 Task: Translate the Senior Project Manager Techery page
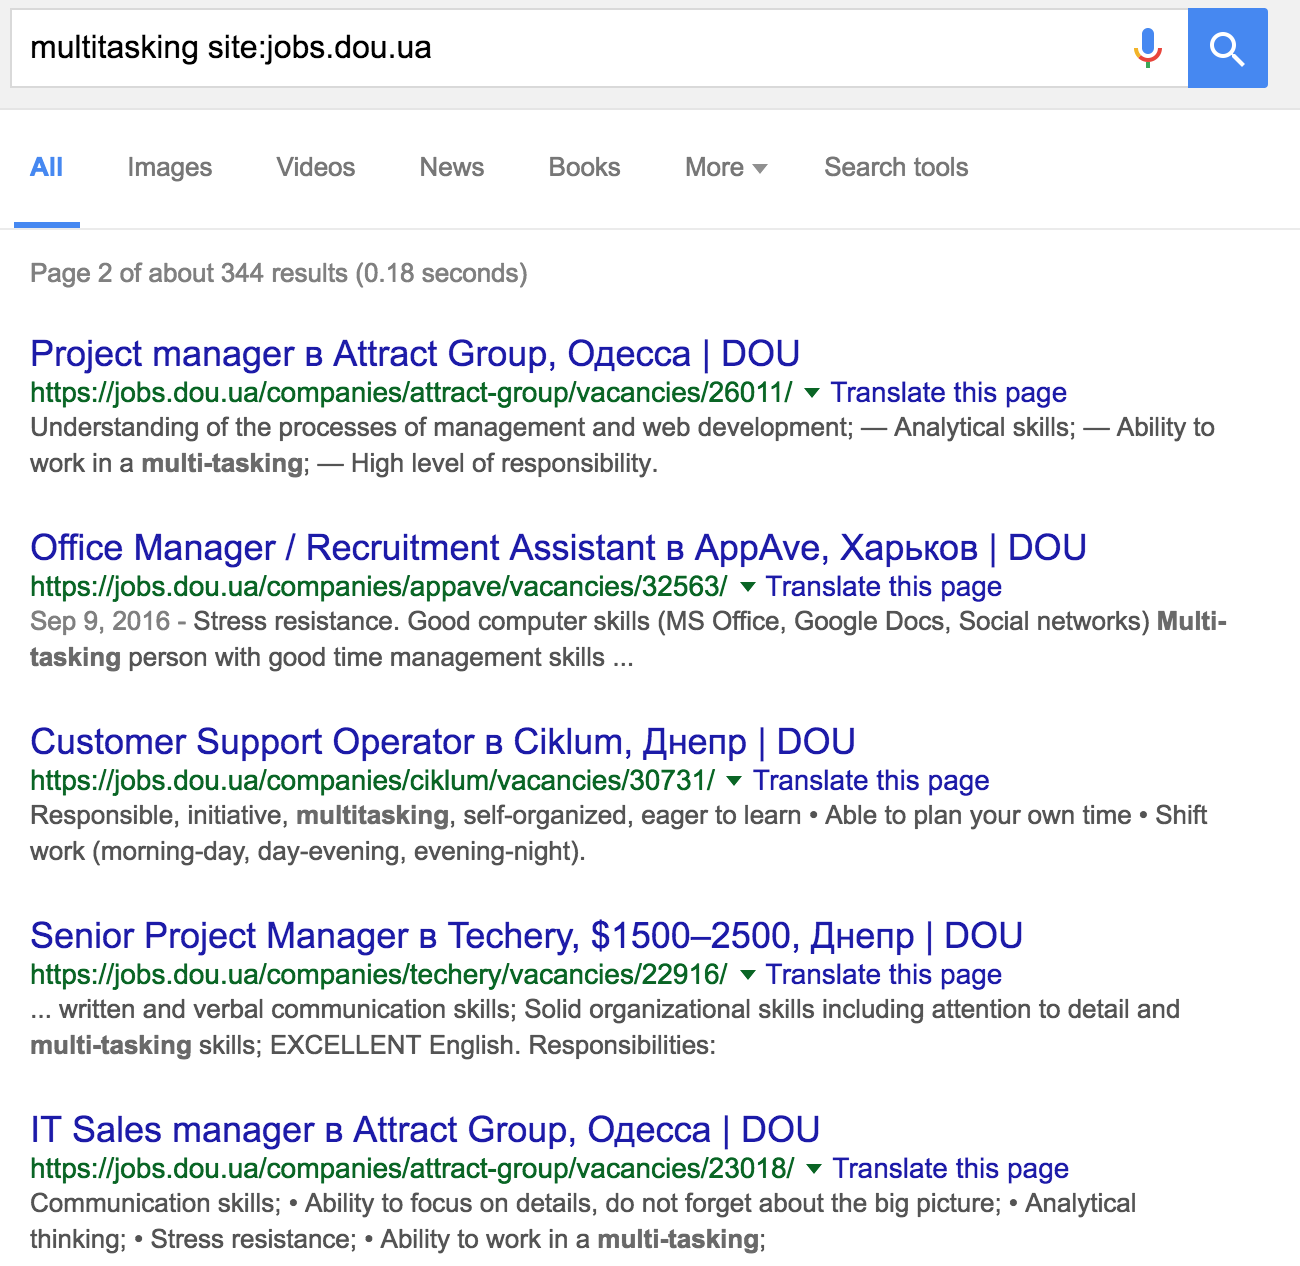884,975
